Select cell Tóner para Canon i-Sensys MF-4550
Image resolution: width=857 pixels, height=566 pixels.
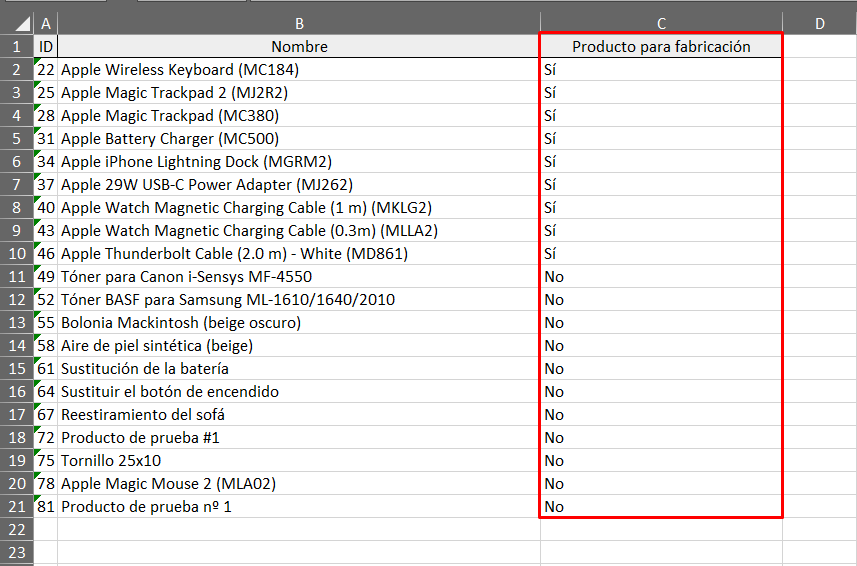click(x=299, y=276)
